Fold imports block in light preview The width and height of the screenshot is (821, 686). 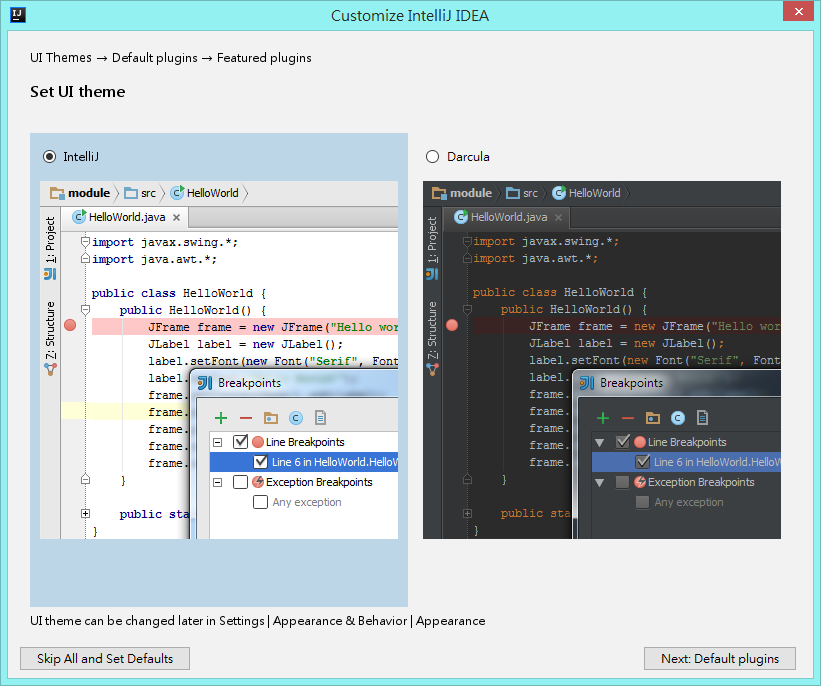(x=85, y=242)
